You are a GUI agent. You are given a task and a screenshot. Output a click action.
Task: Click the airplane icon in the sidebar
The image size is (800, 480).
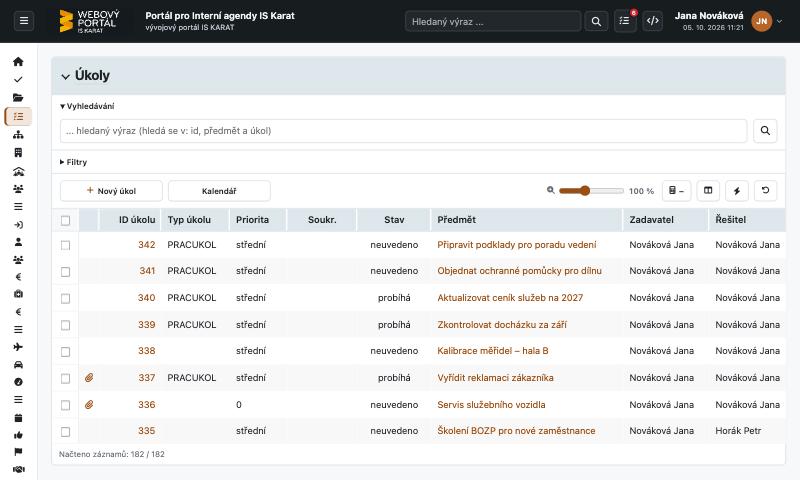(18, 347)
